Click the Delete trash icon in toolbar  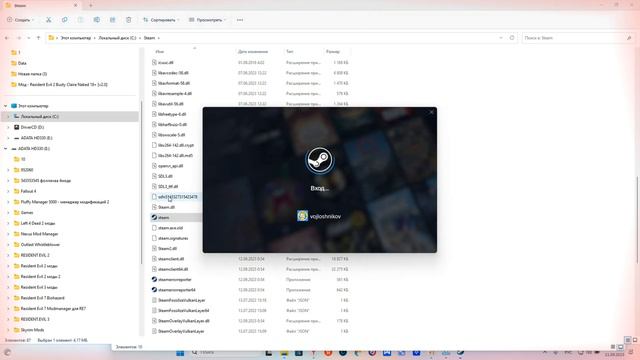coord(129,20)
